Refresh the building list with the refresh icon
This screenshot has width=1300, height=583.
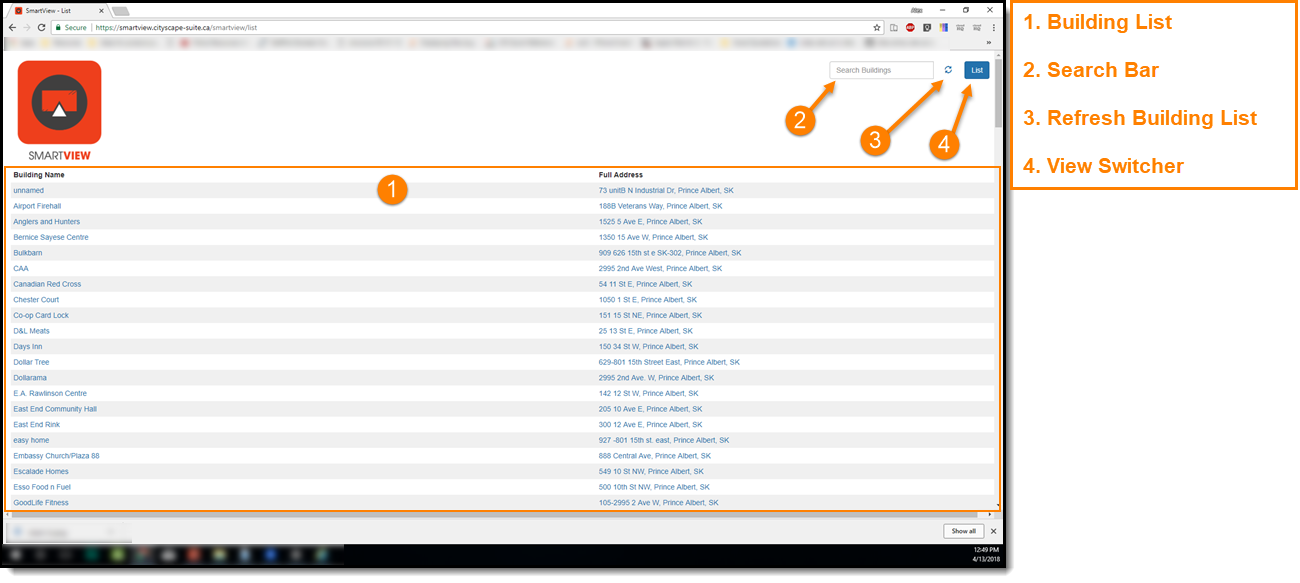948,70
